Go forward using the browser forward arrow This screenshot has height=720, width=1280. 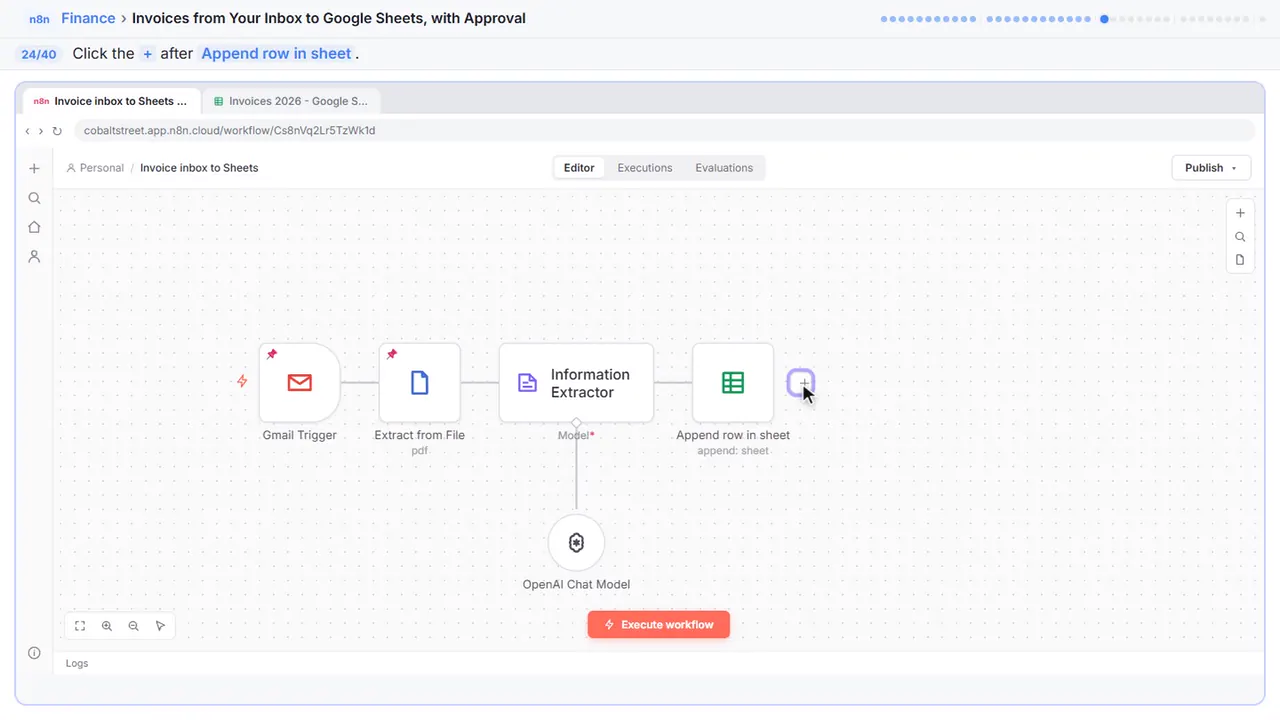point(41,131)
